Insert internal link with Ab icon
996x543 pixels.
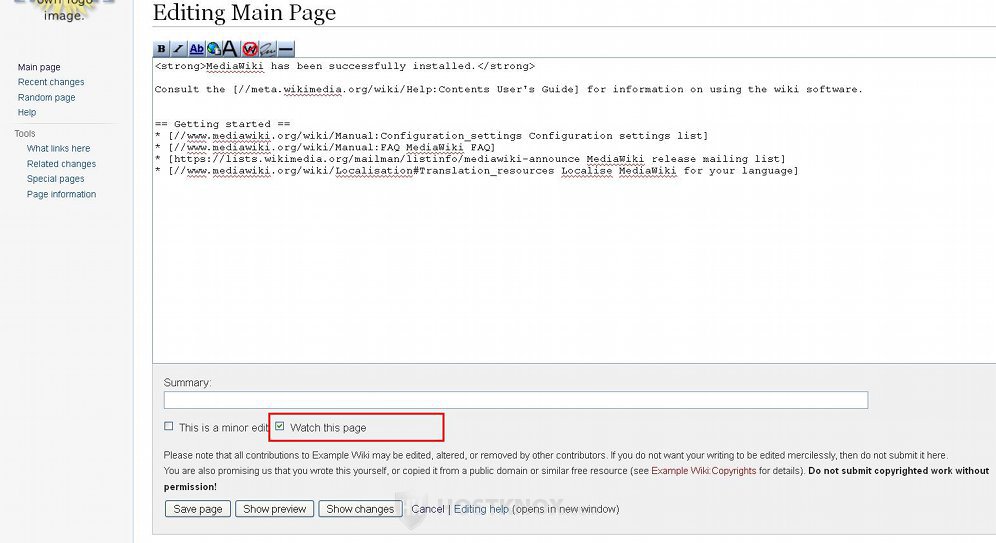[x=196, y=49]
